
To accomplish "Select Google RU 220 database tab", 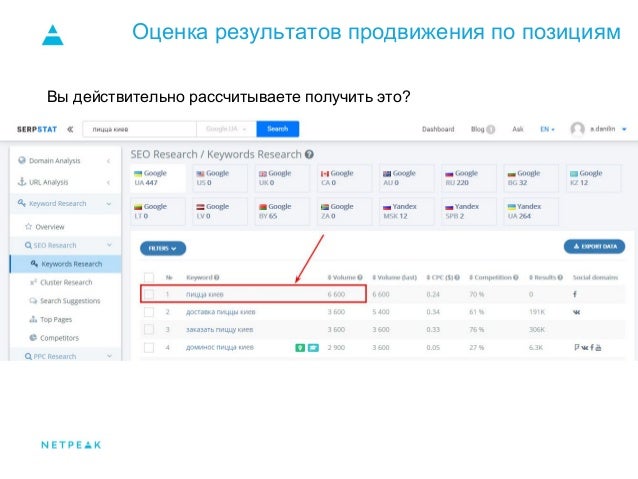I will coord(468,178).
